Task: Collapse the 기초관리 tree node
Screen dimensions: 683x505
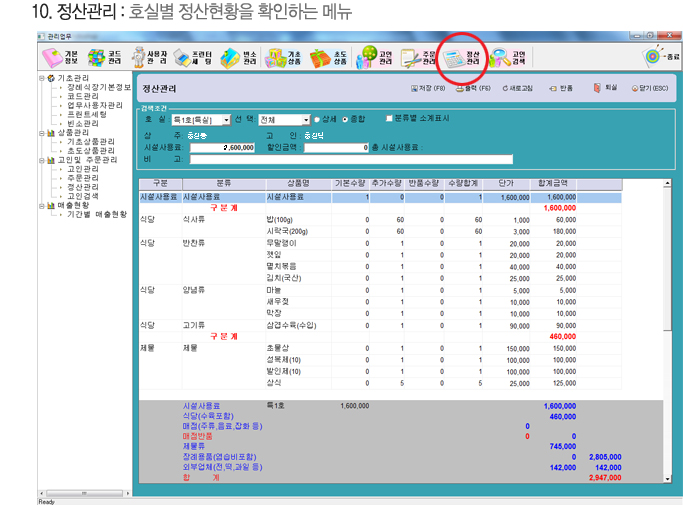Action: pos(42,77)
